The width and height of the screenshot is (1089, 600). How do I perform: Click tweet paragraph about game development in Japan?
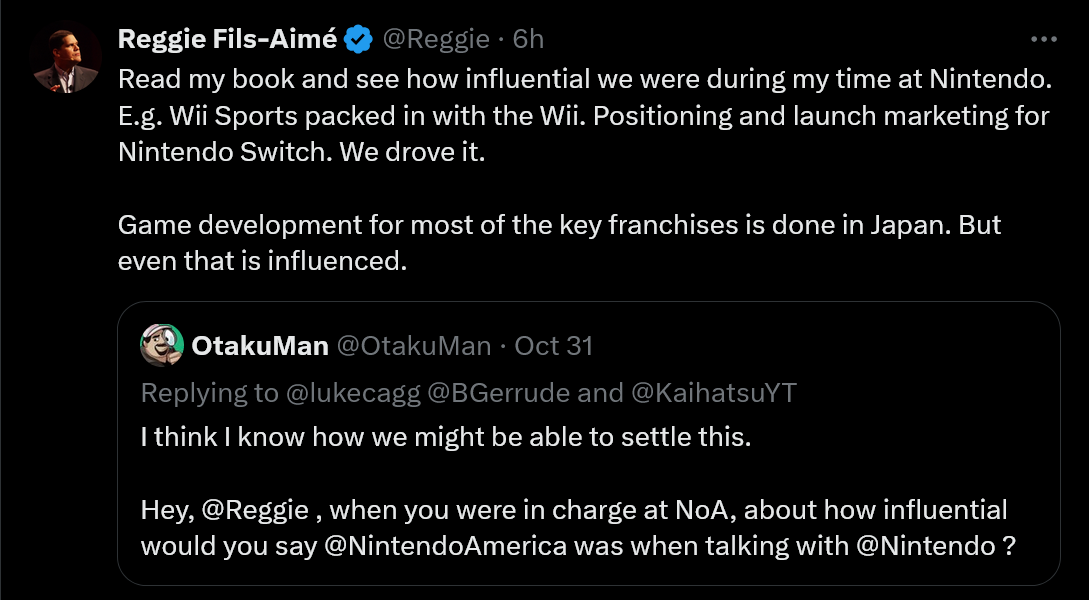click(x=559, y=226)
